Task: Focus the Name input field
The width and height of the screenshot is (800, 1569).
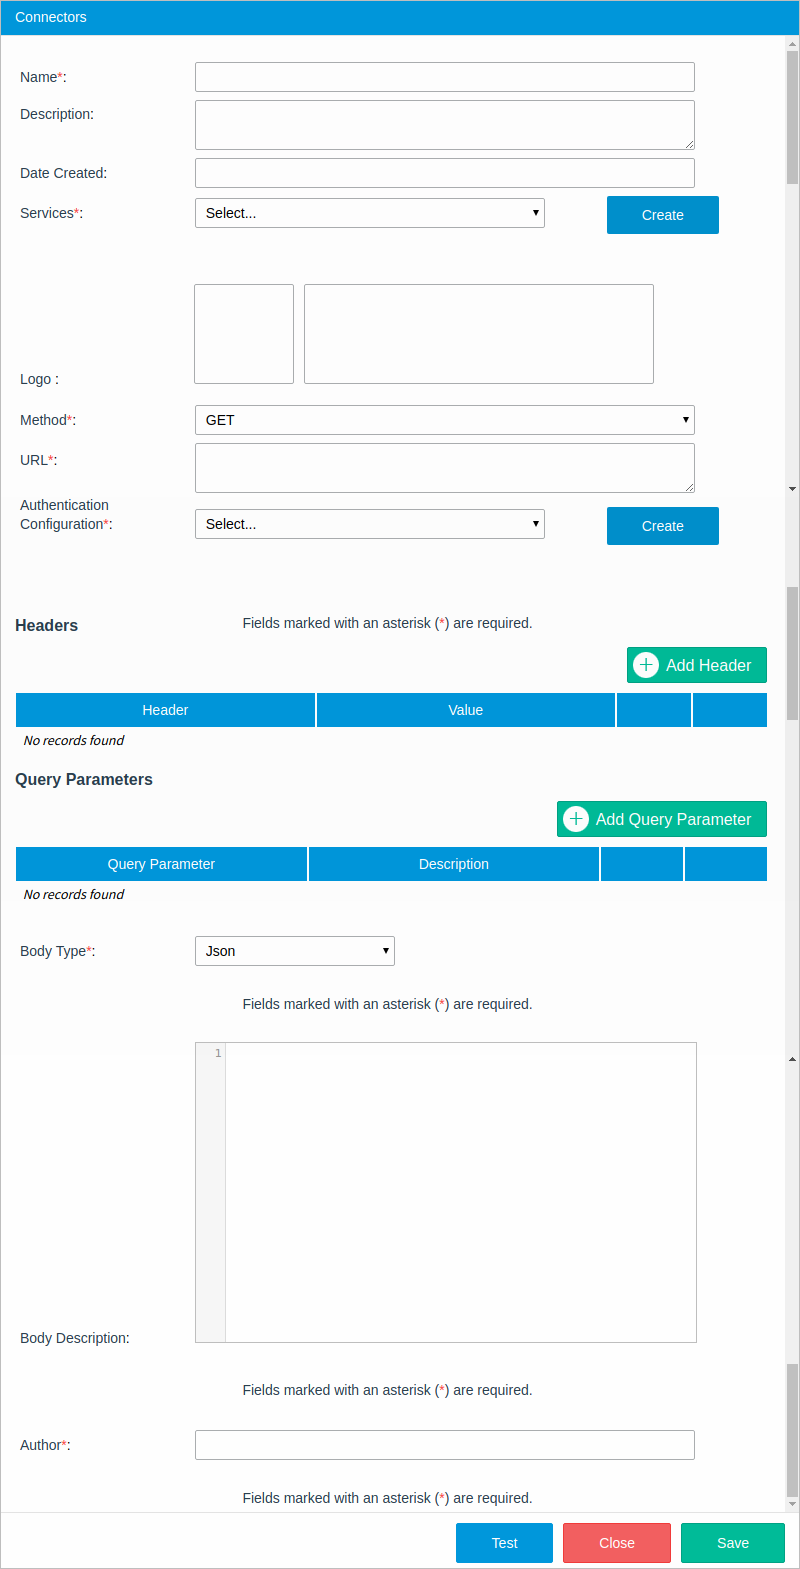Action: [x=444, y=77]
